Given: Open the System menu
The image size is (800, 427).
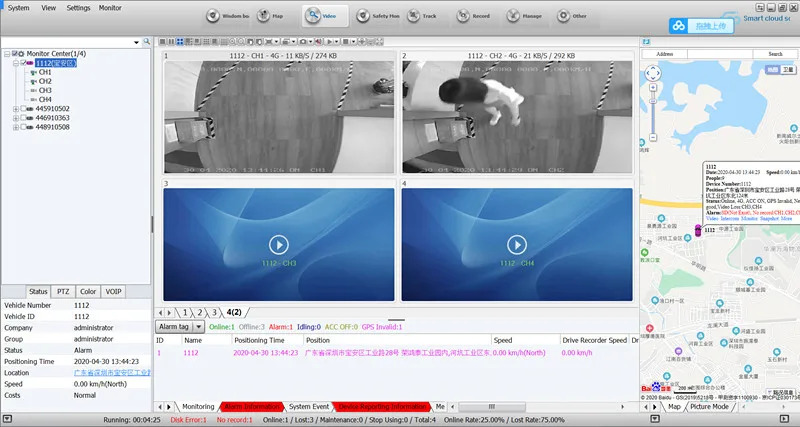Looking at the screenshot, I should click(18, 8).
